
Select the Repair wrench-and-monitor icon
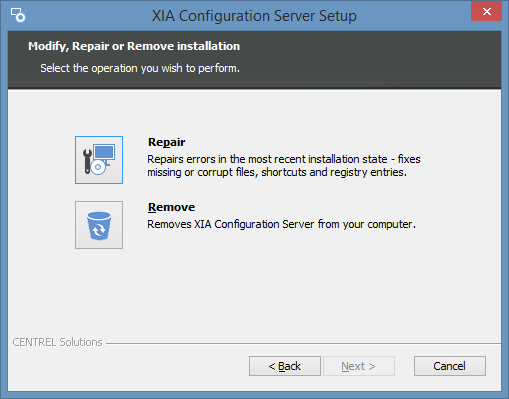[99, 160]
